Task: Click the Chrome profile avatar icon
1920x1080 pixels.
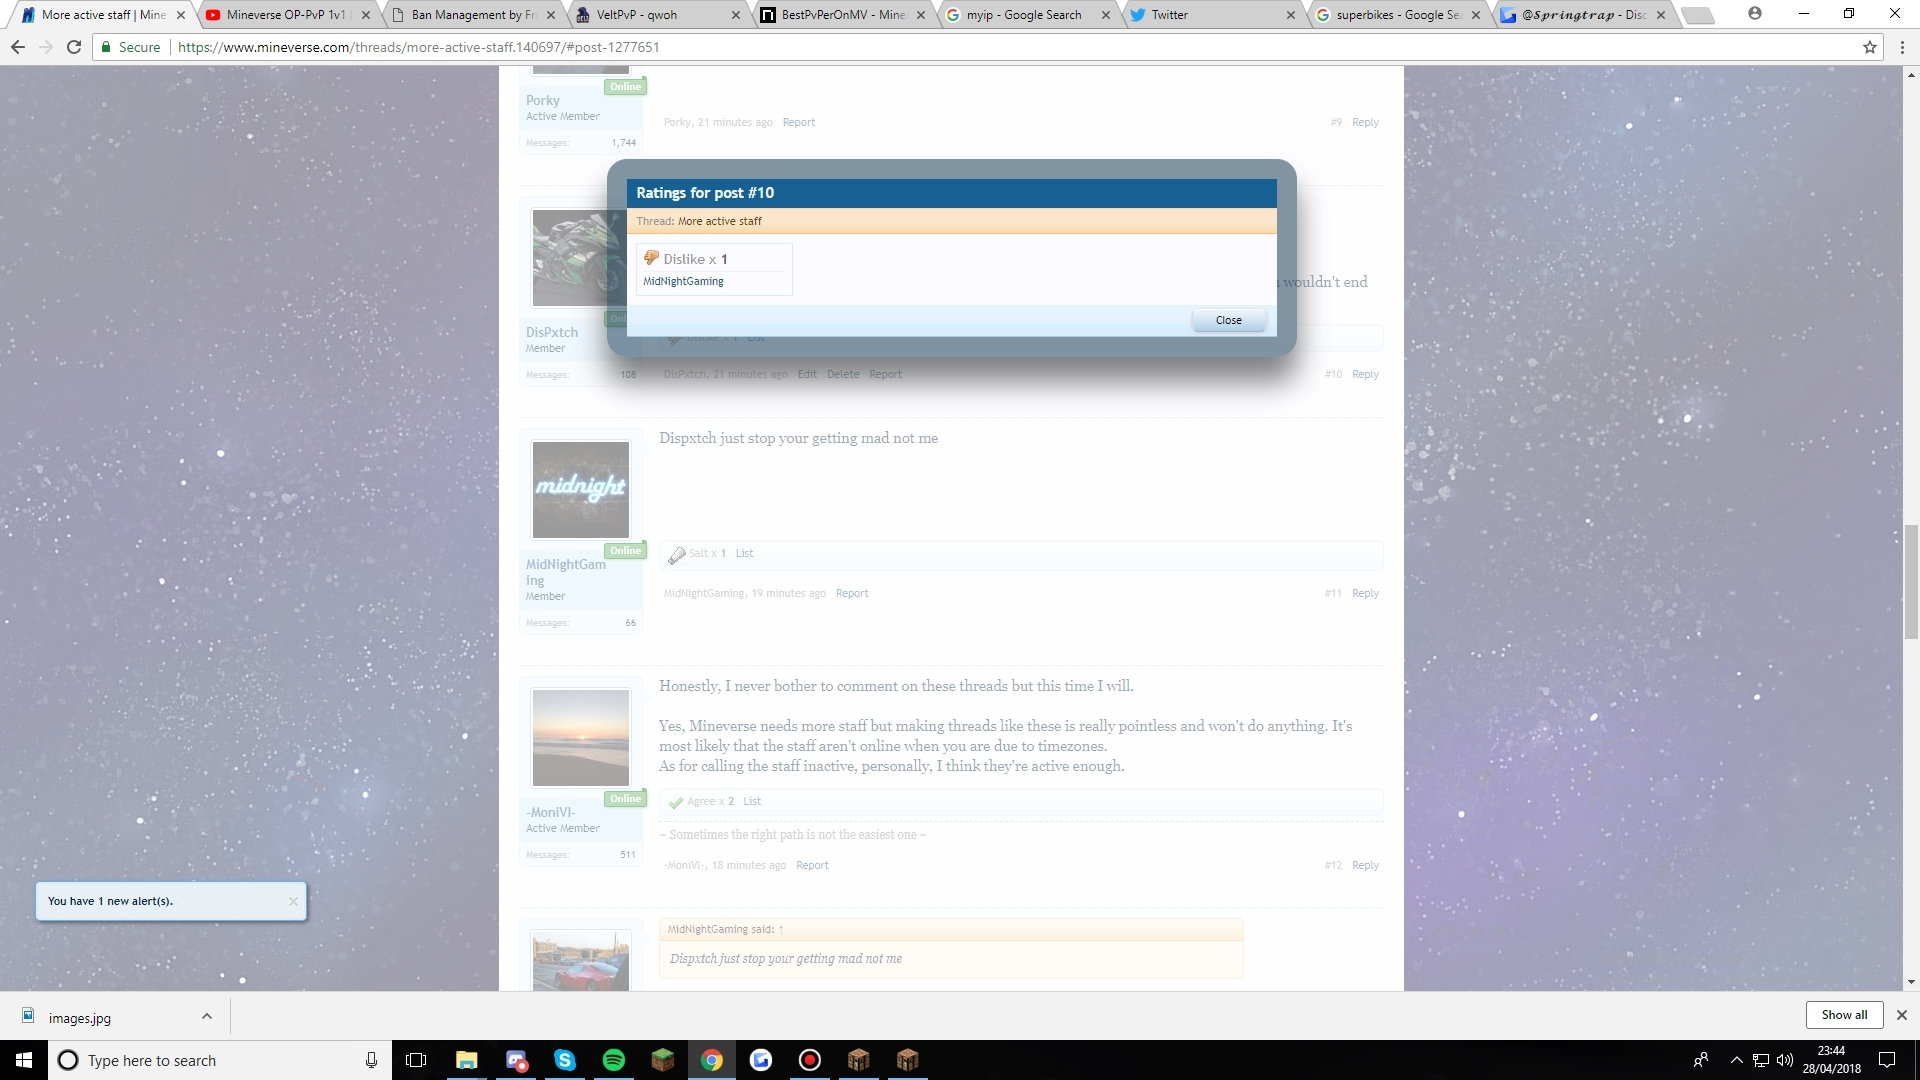Action: click(1755, 14)
